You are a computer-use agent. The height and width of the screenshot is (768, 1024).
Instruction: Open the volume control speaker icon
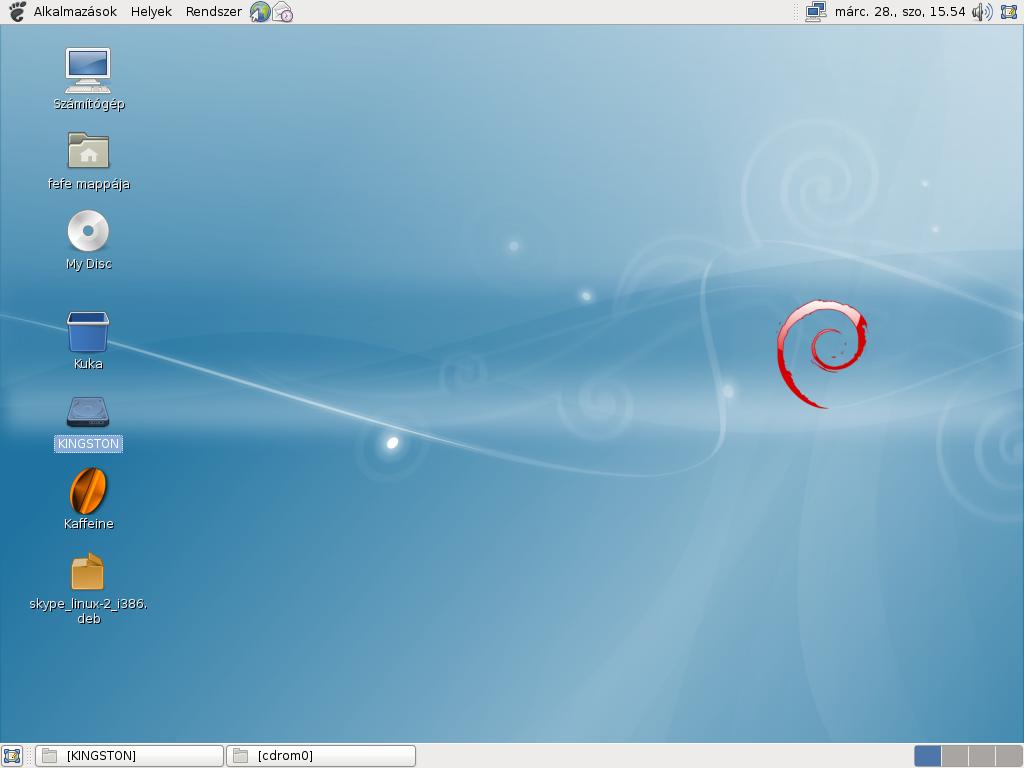coord(980,12)
